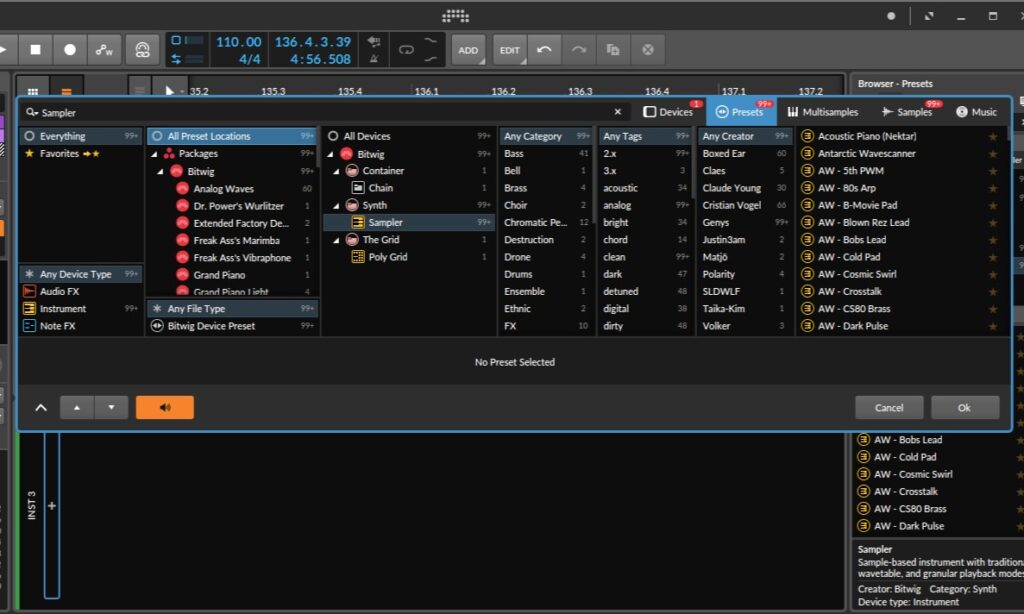
Task: Collapse the Container device node
Action: pos(336,171)
